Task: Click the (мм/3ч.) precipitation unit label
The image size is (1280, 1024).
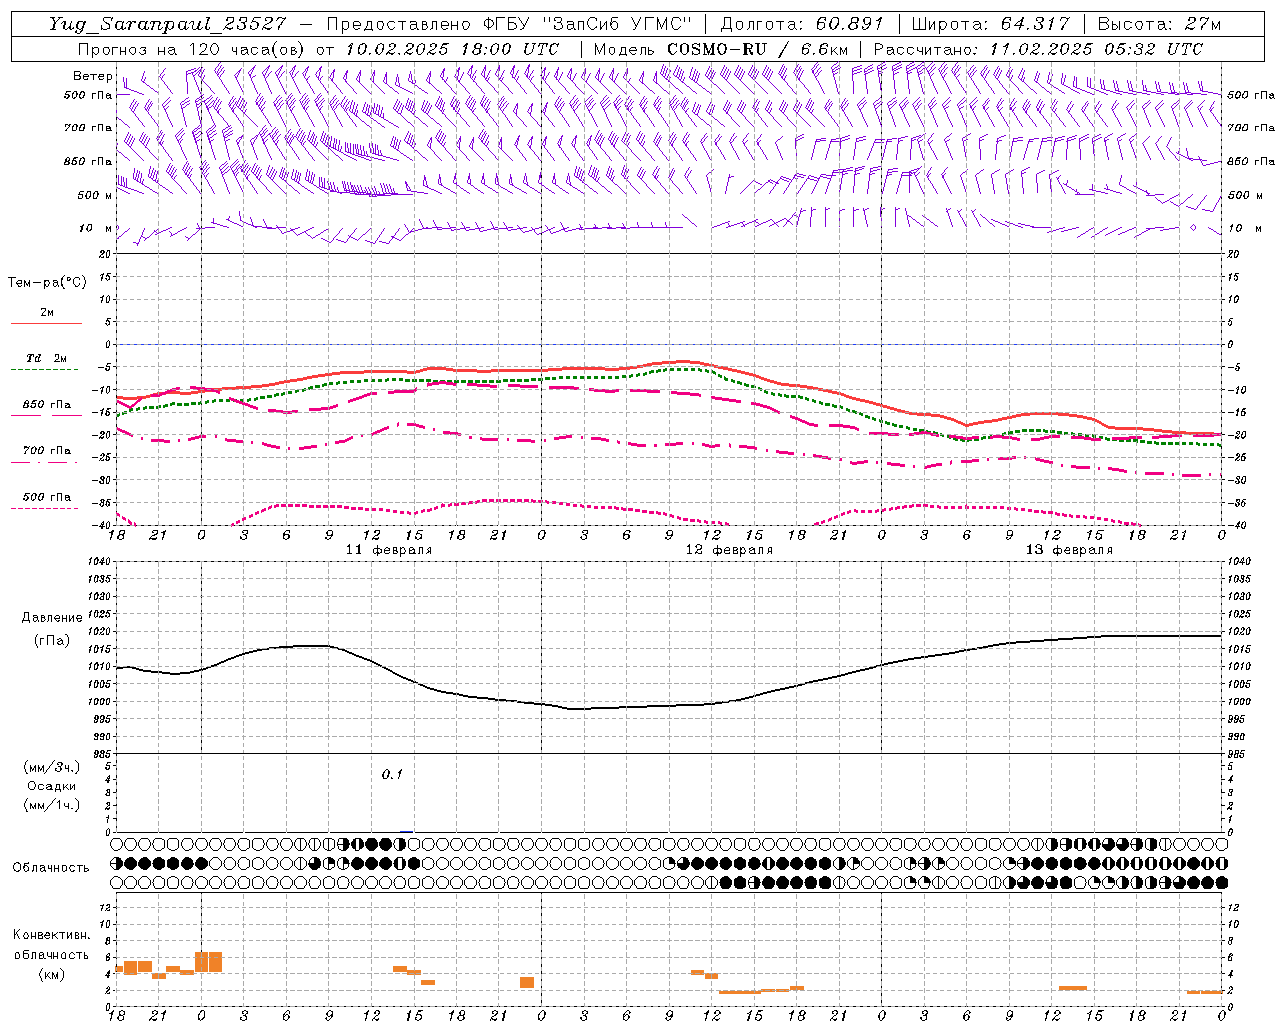Action: click(x=52, y=767)
